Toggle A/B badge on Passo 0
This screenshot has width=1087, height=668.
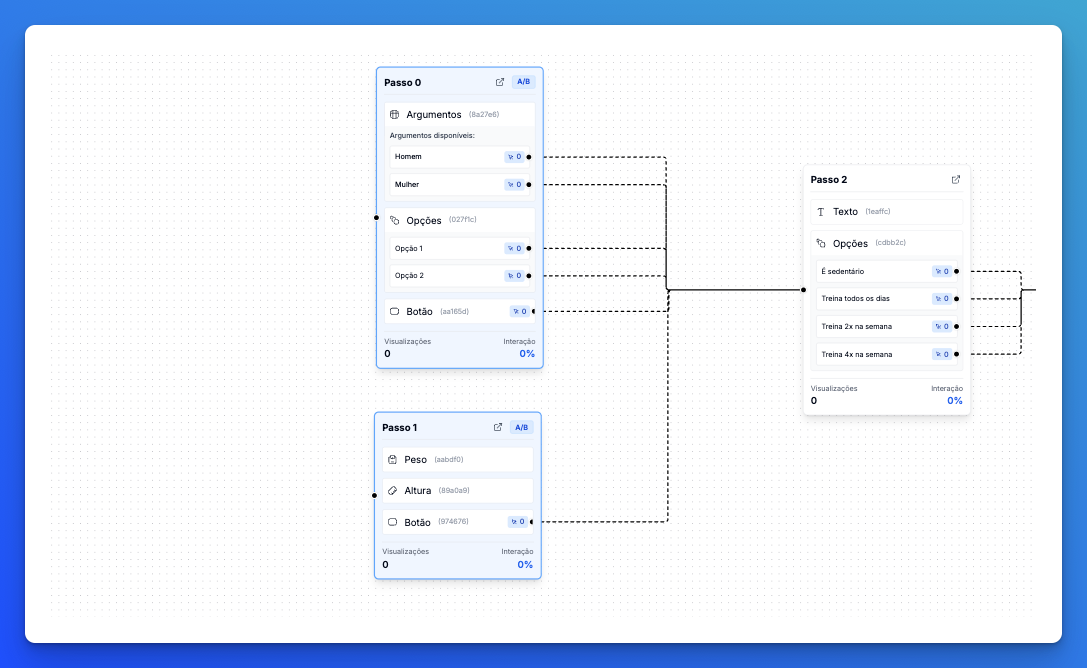pos(523,82)
